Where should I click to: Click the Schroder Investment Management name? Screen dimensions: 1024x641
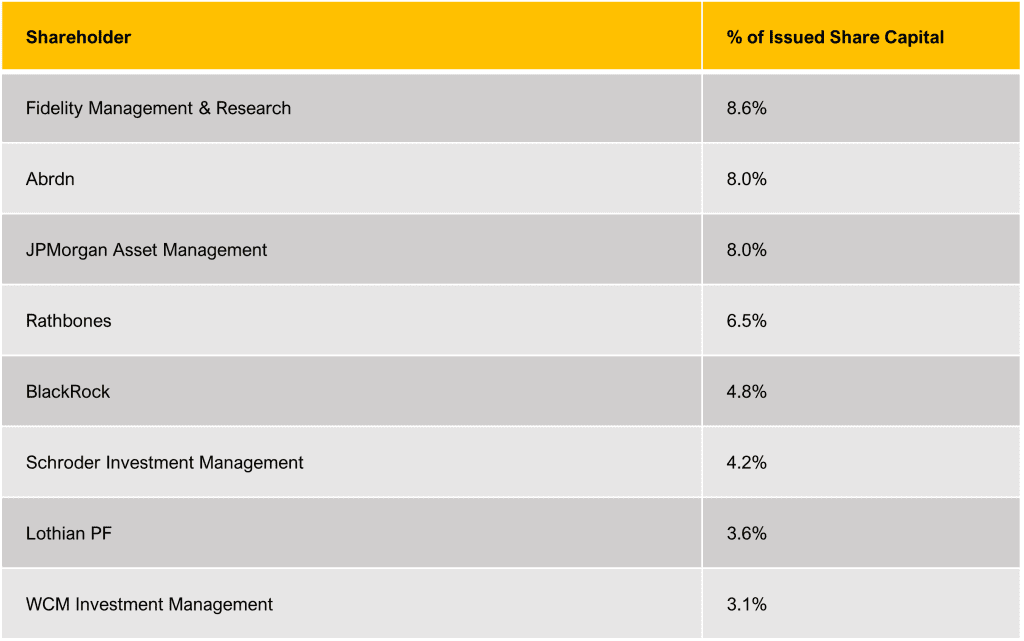coord(164,463)
